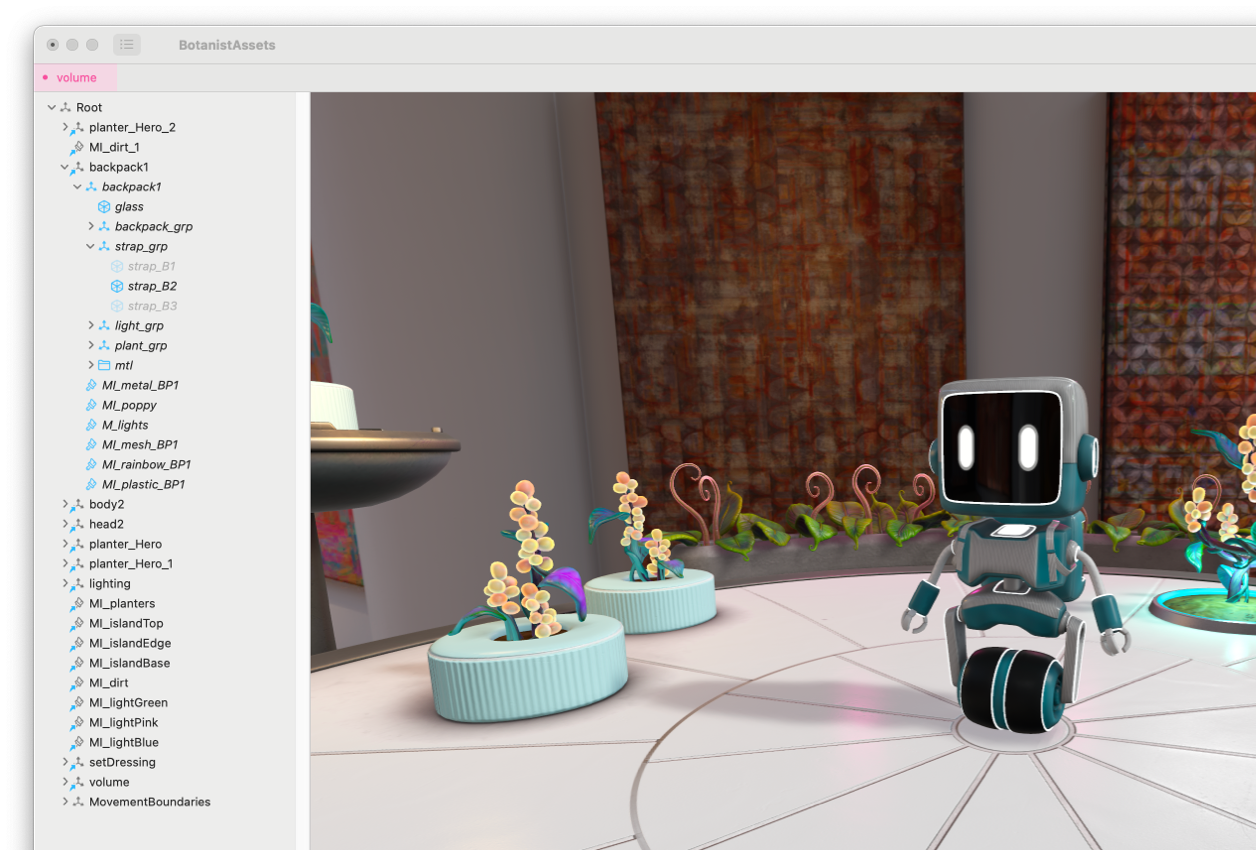Click the BotanistAssets title bar label
The image size is (1256, 850).
[x=227, y=44]
